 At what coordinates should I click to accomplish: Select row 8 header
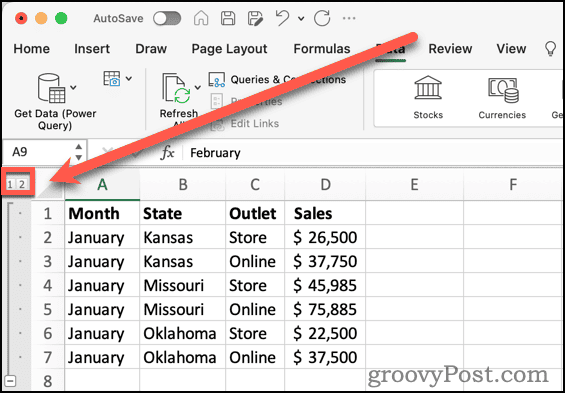[48, 381]
